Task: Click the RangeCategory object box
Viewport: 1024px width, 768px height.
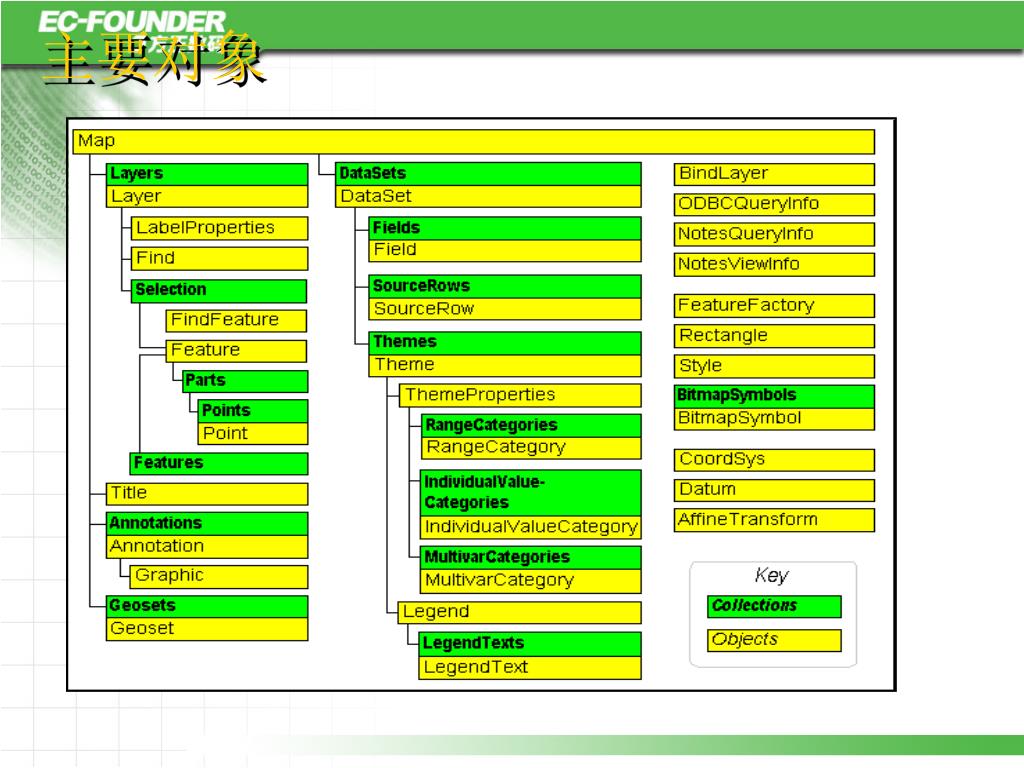Action: [x=531, y=448]
